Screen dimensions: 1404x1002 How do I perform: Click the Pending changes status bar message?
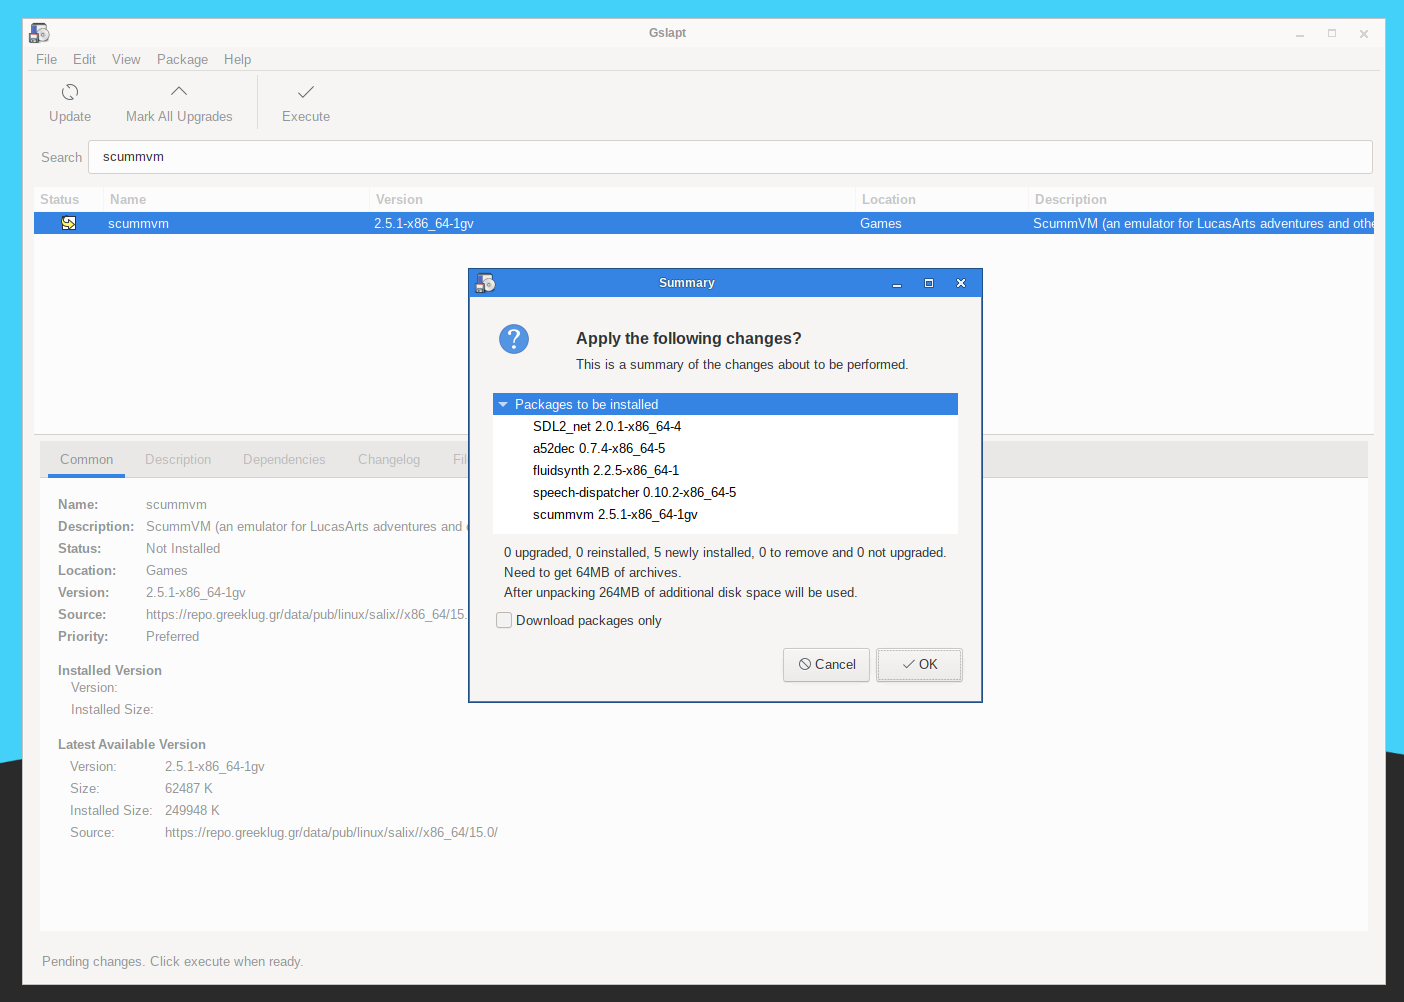click(x=172, y=961)
